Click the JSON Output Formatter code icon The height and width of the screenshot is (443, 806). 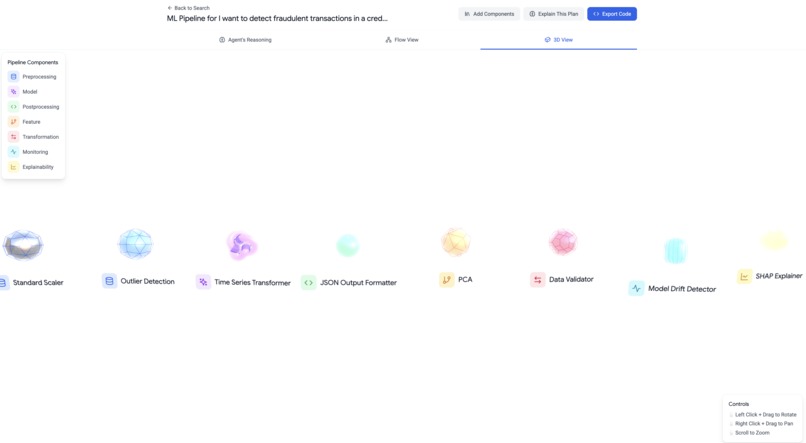point(308,282)
